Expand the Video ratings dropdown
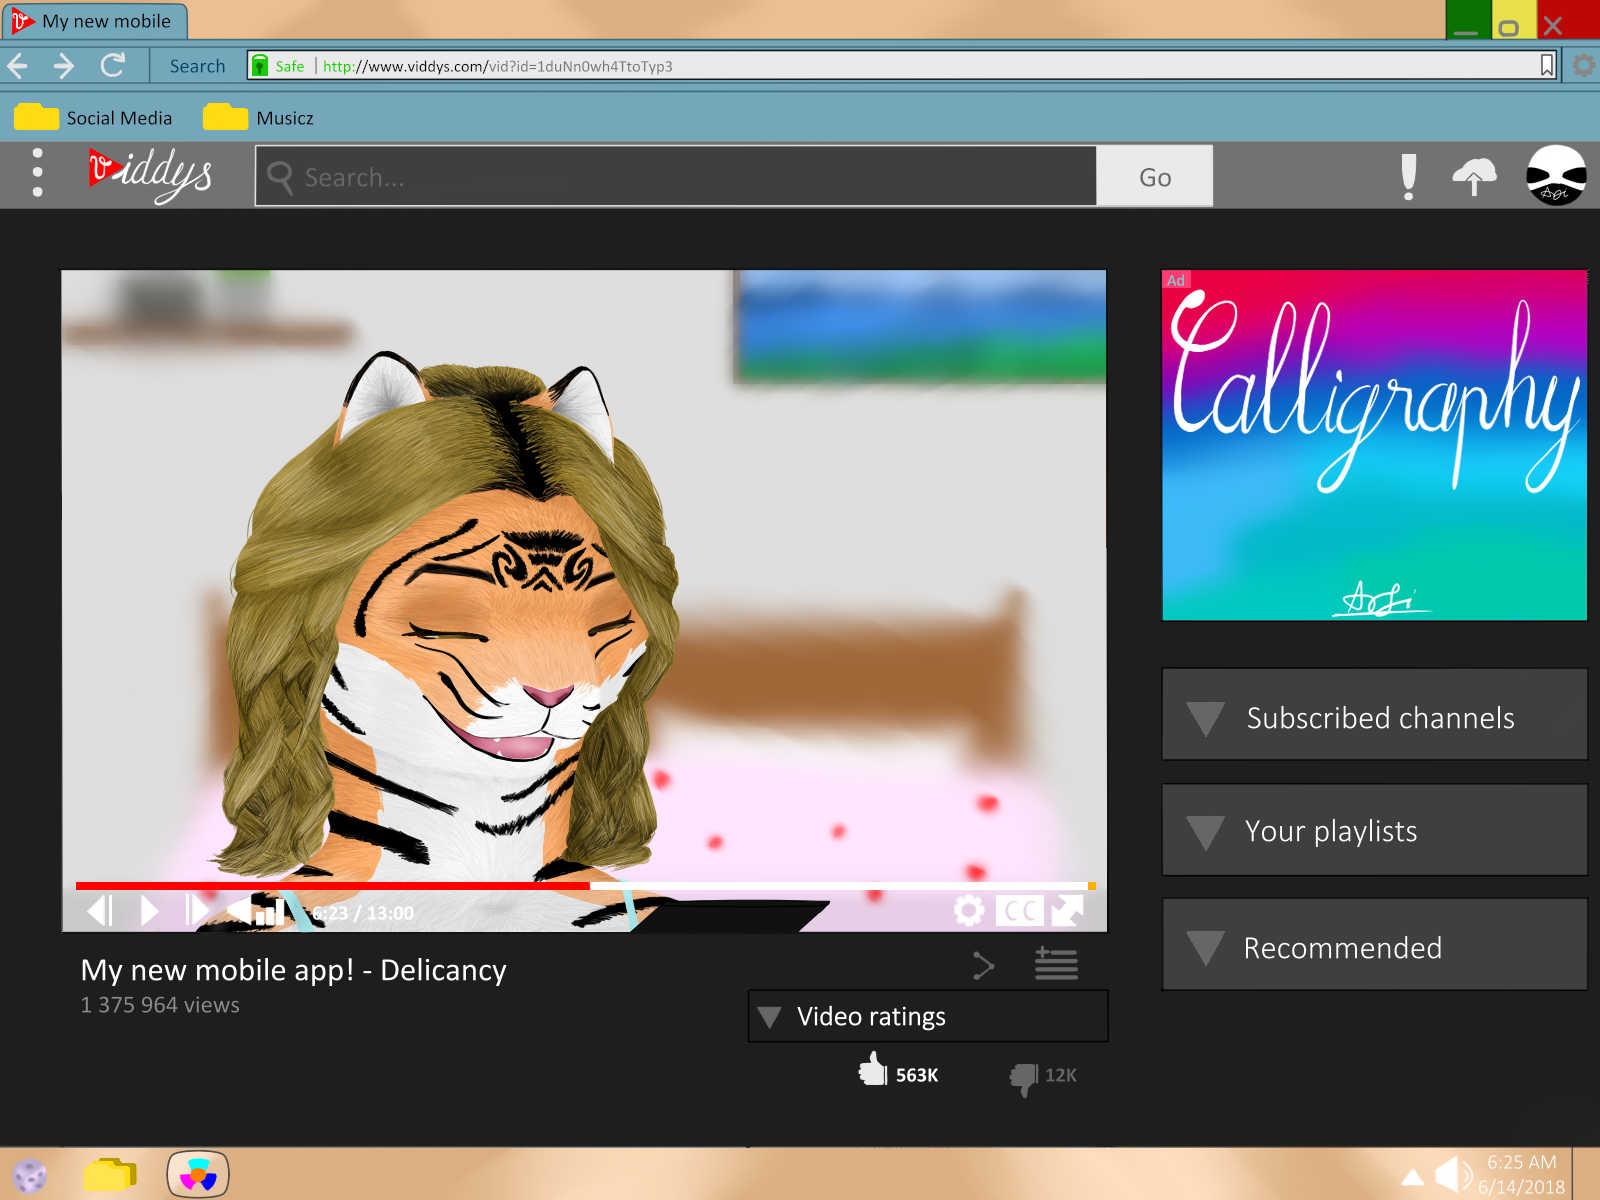Screen dimensions: 1600x1200 point(928,1016)
